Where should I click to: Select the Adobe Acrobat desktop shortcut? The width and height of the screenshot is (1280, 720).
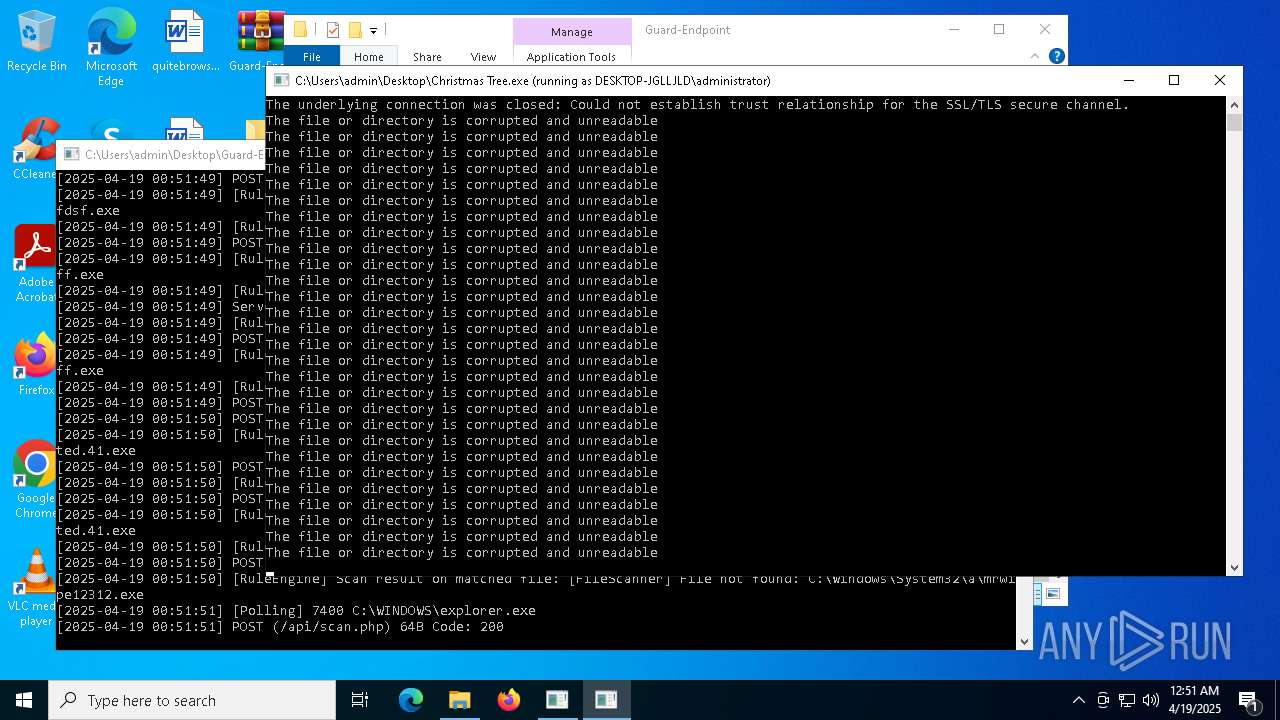pos(36,263)
